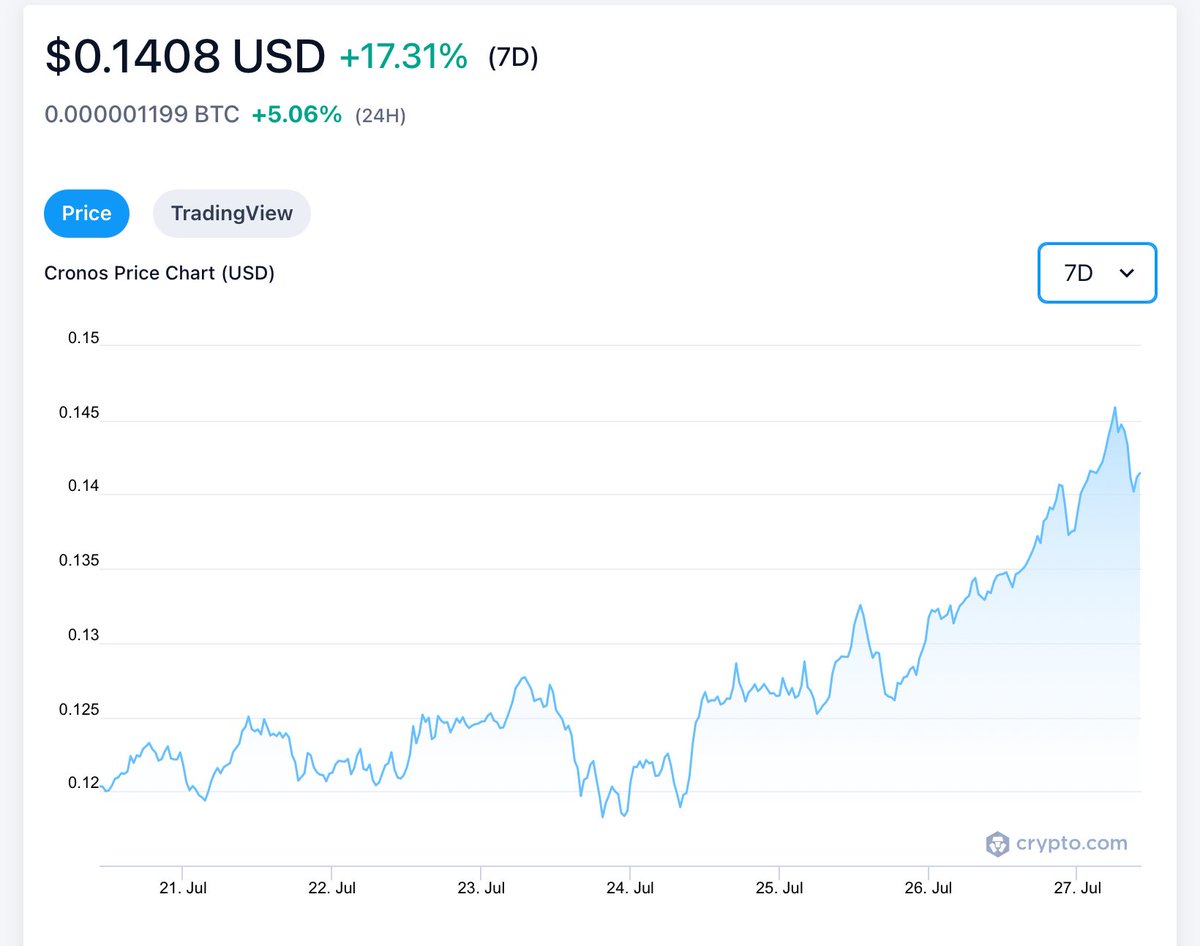Click the +5.06% daily change
Viewport: 1200px width, 946px height.
click(296, 114)
